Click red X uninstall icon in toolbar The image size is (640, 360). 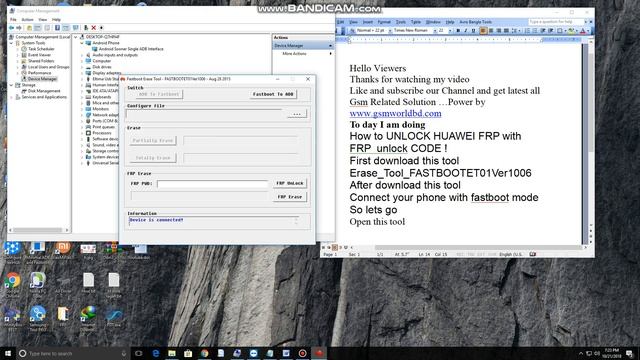click(93, 28)
